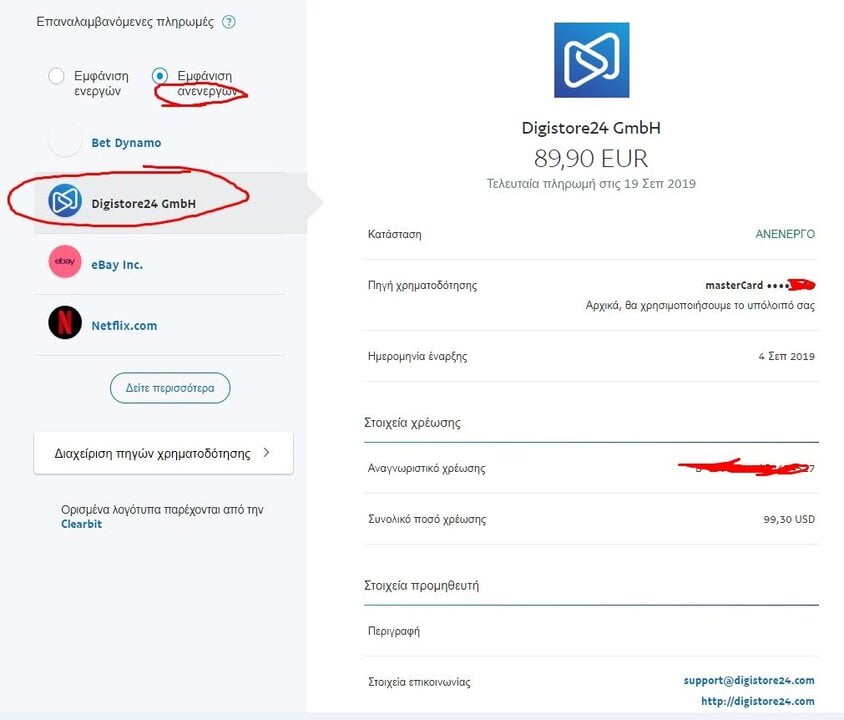844x720 pixels.
Task: Click the Στοιχεία επικοινωνίας label
Action: (x=419, y=682)
